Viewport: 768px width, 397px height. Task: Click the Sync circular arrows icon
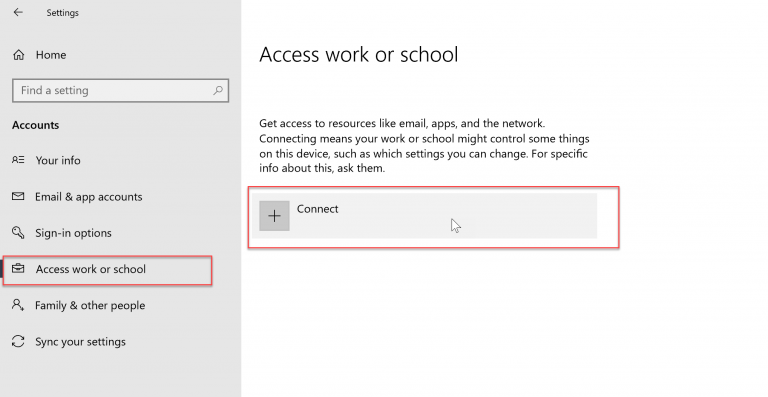(x=18, y=341)
